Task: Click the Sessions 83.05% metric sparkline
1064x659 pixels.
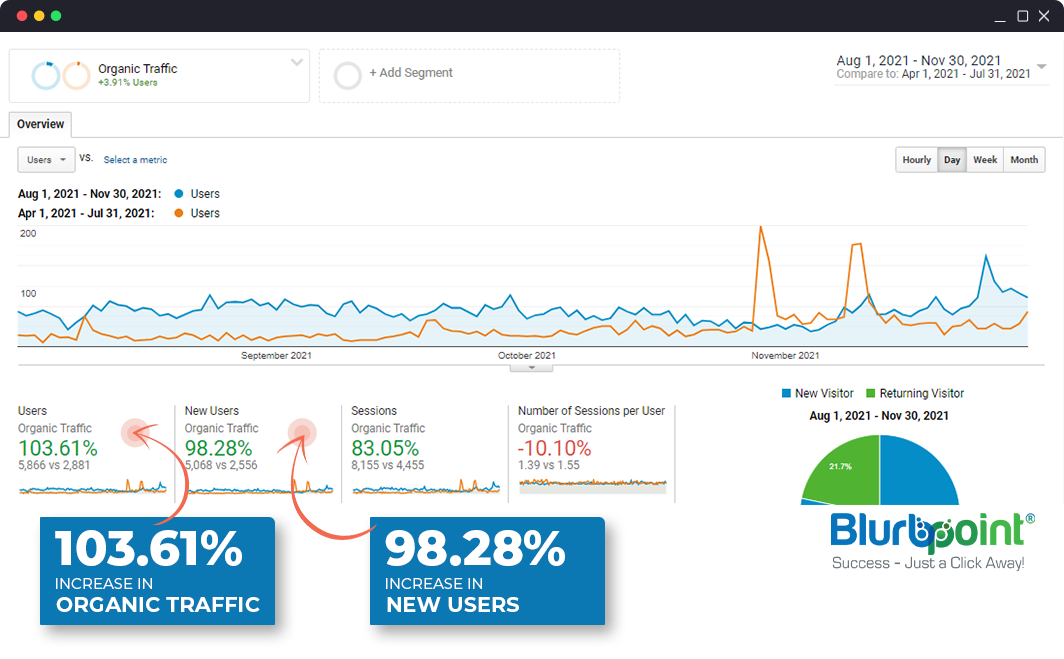Action: 425,487
